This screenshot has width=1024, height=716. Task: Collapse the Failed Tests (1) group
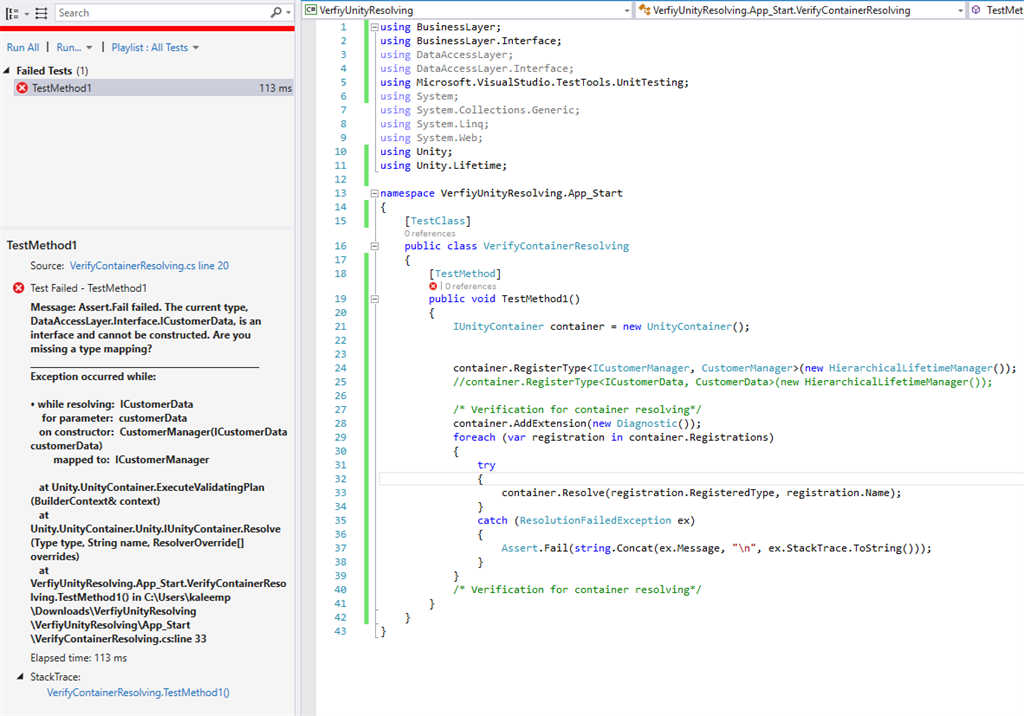pyautogui.click(x=7, y=71)
